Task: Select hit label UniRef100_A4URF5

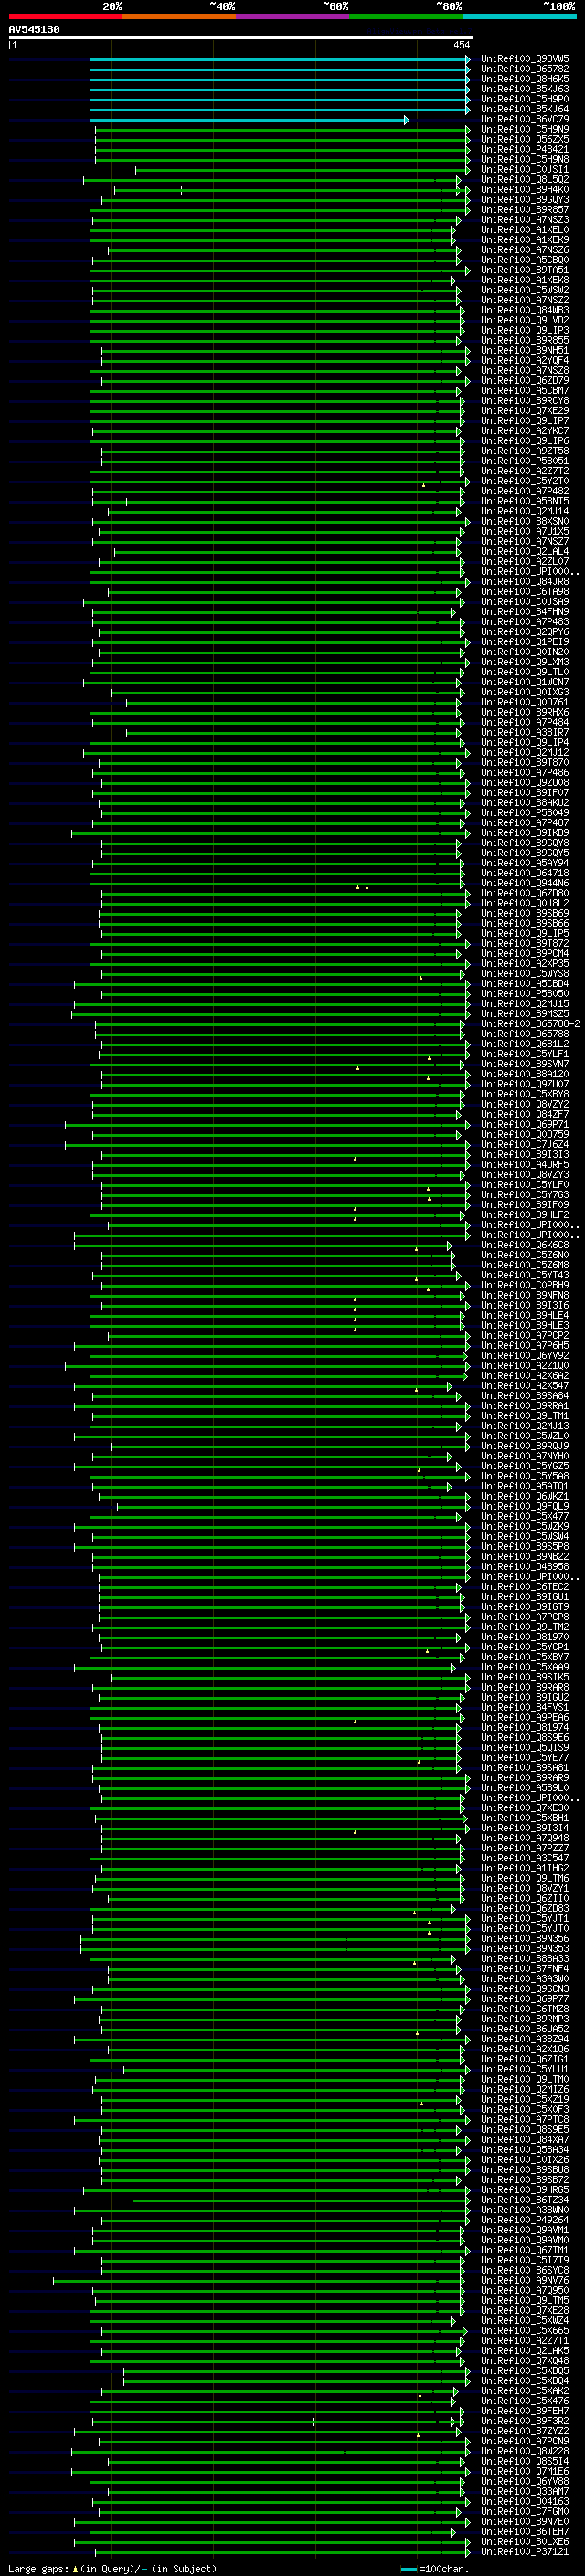Action: [x=525, y=1164]
